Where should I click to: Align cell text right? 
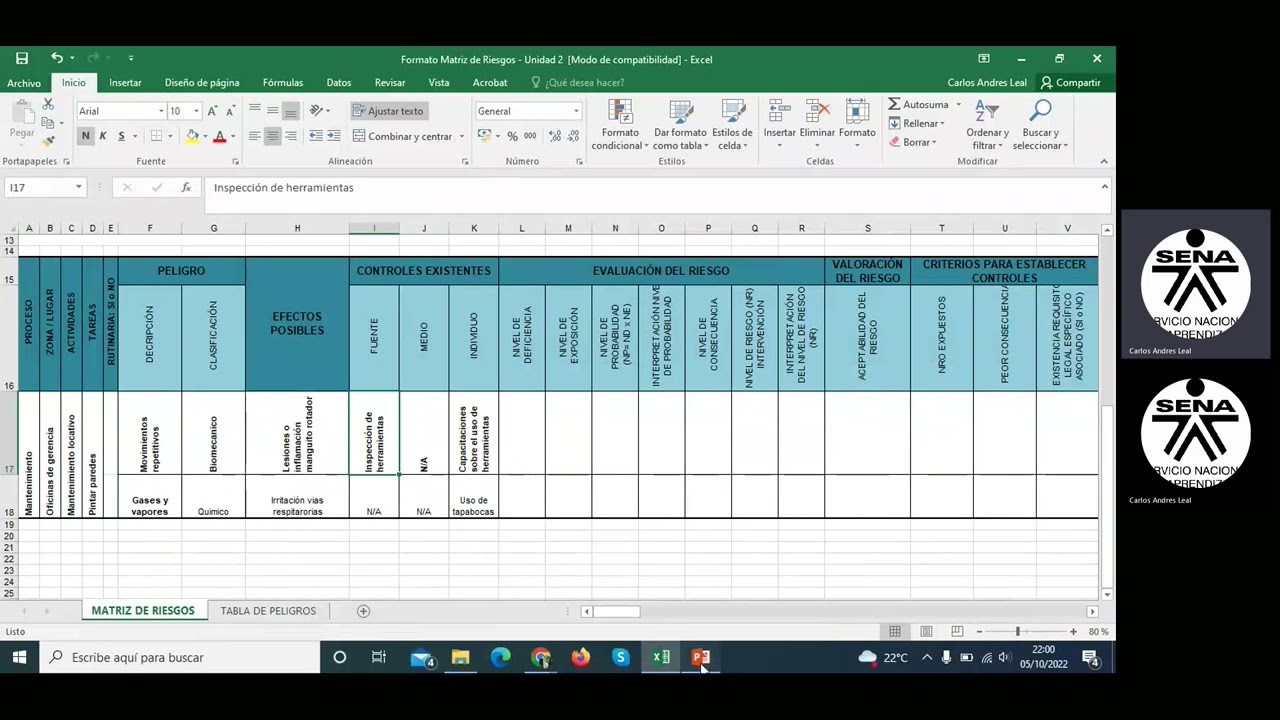tap(290, 136)
